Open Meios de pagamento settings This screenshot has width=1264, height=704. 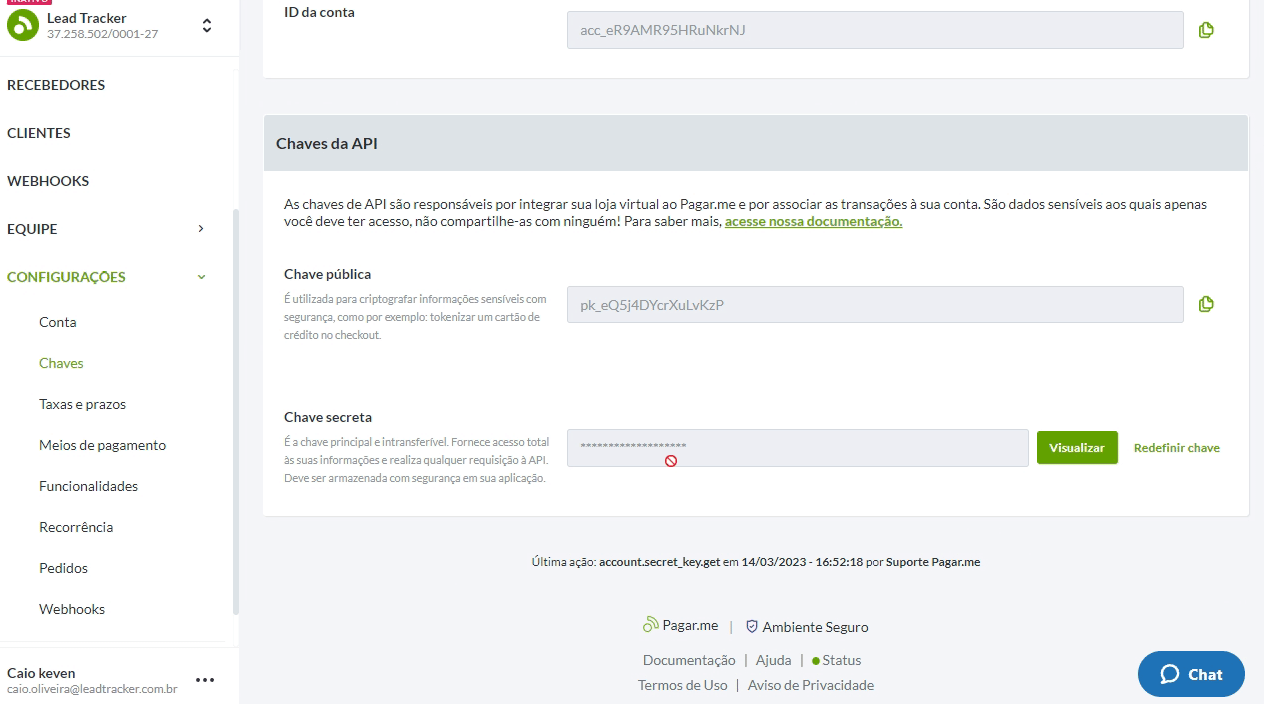click(x=102, y=445)
